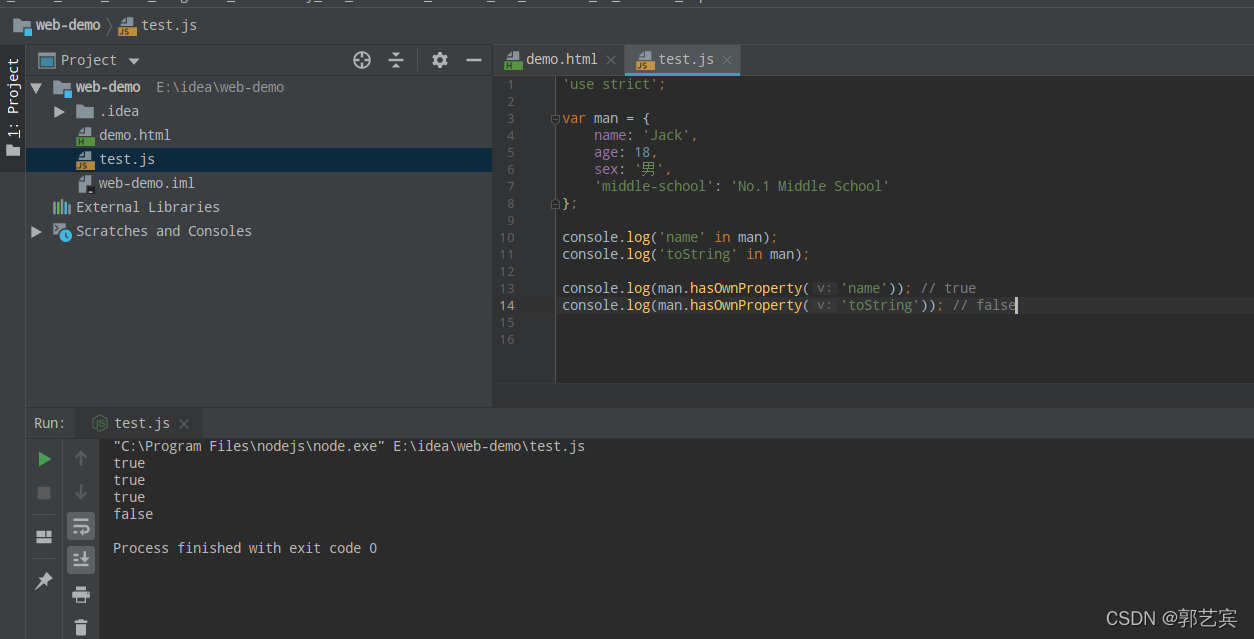Click the node.exe command line output
The height and width of the screenshot is (639, 1254).
(x=349, y=446)
